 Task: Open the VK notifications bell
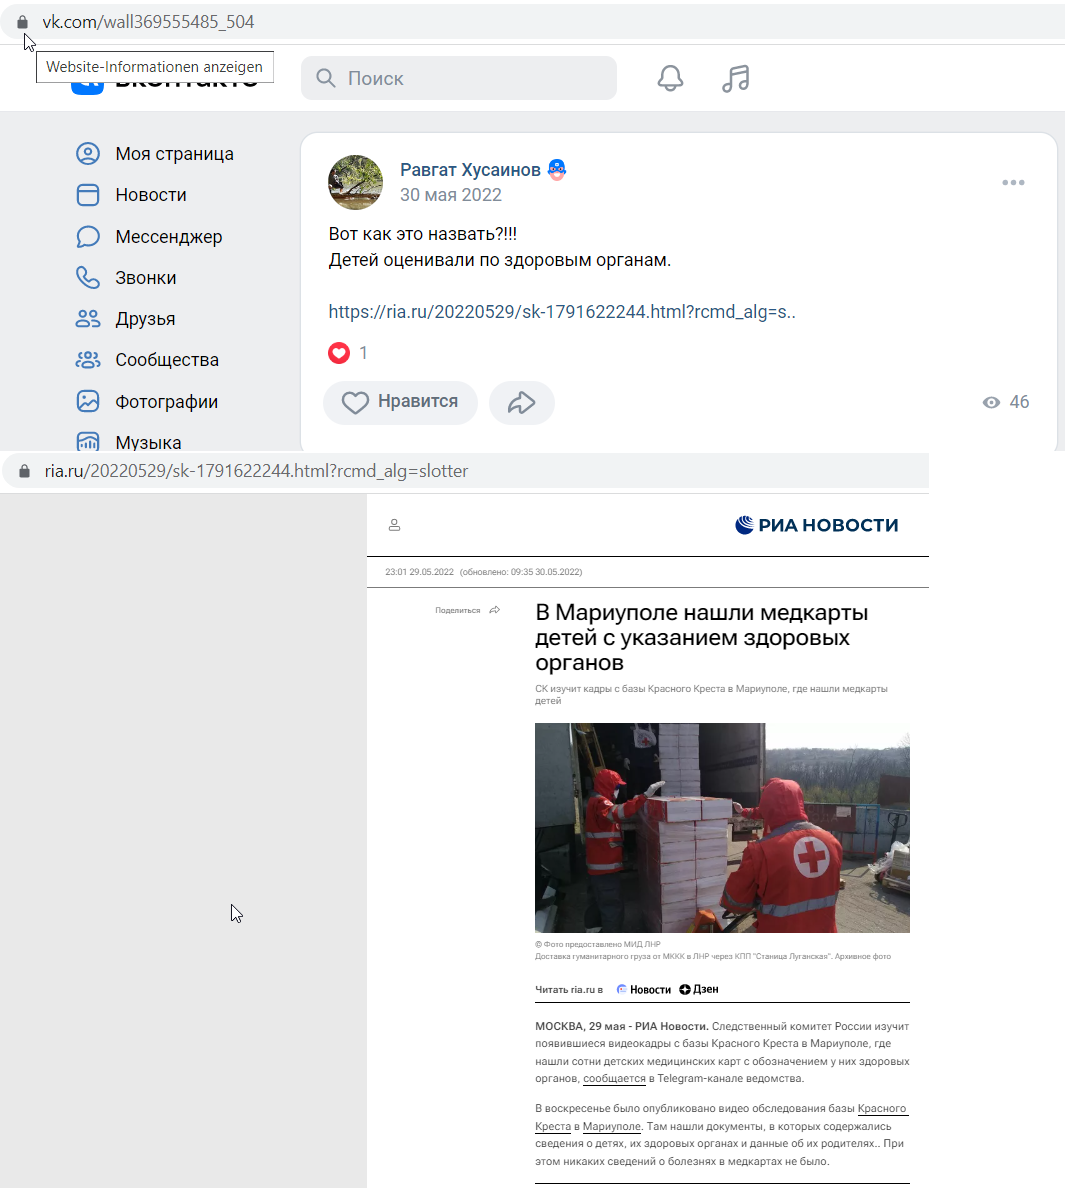pyautogui.click(x=670, y=78)
